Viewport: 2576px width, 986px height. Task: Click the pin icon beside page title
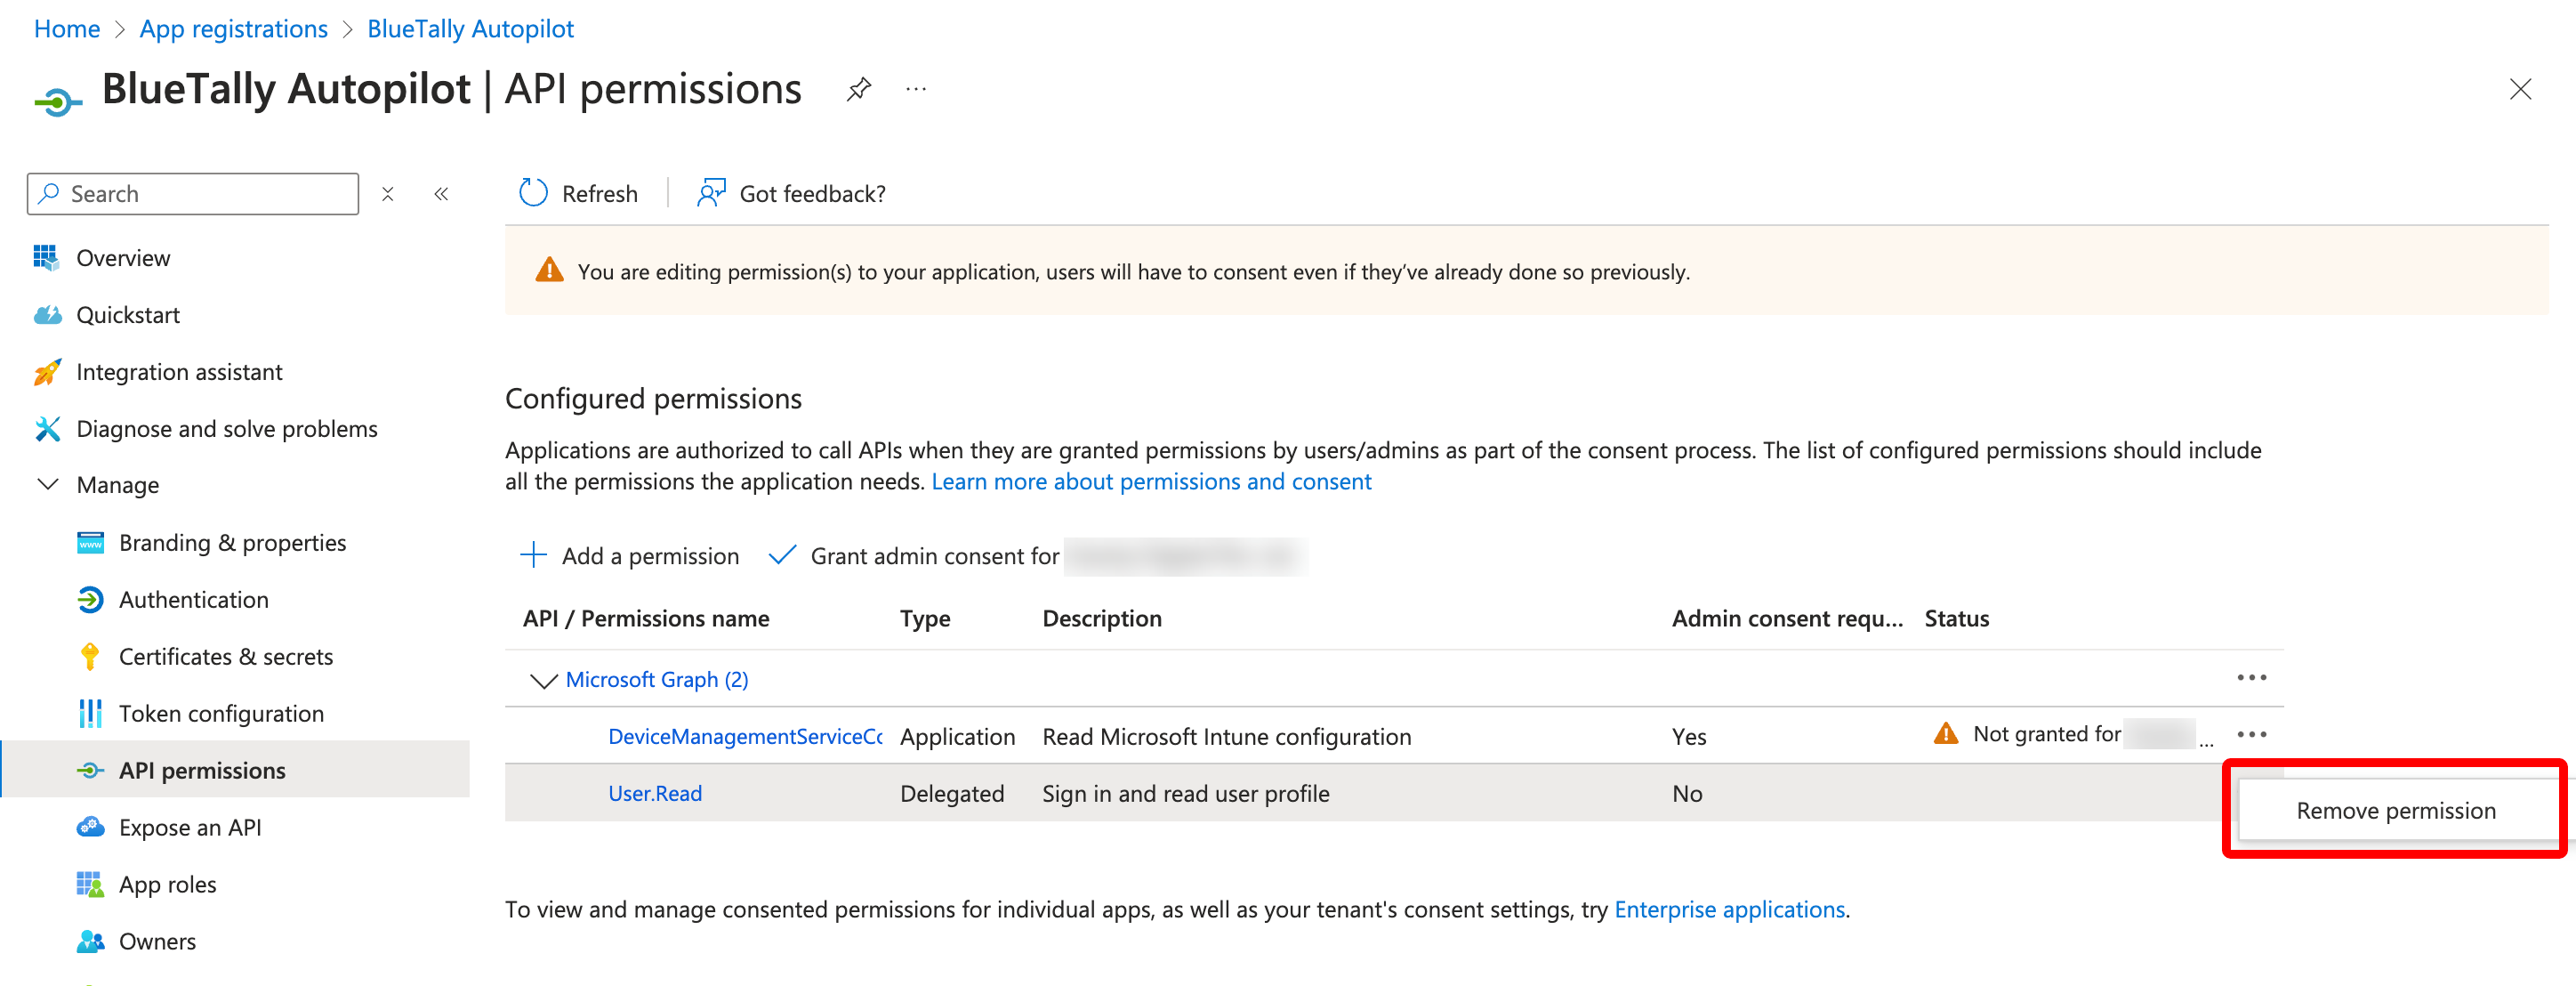[x=858, y=90]
